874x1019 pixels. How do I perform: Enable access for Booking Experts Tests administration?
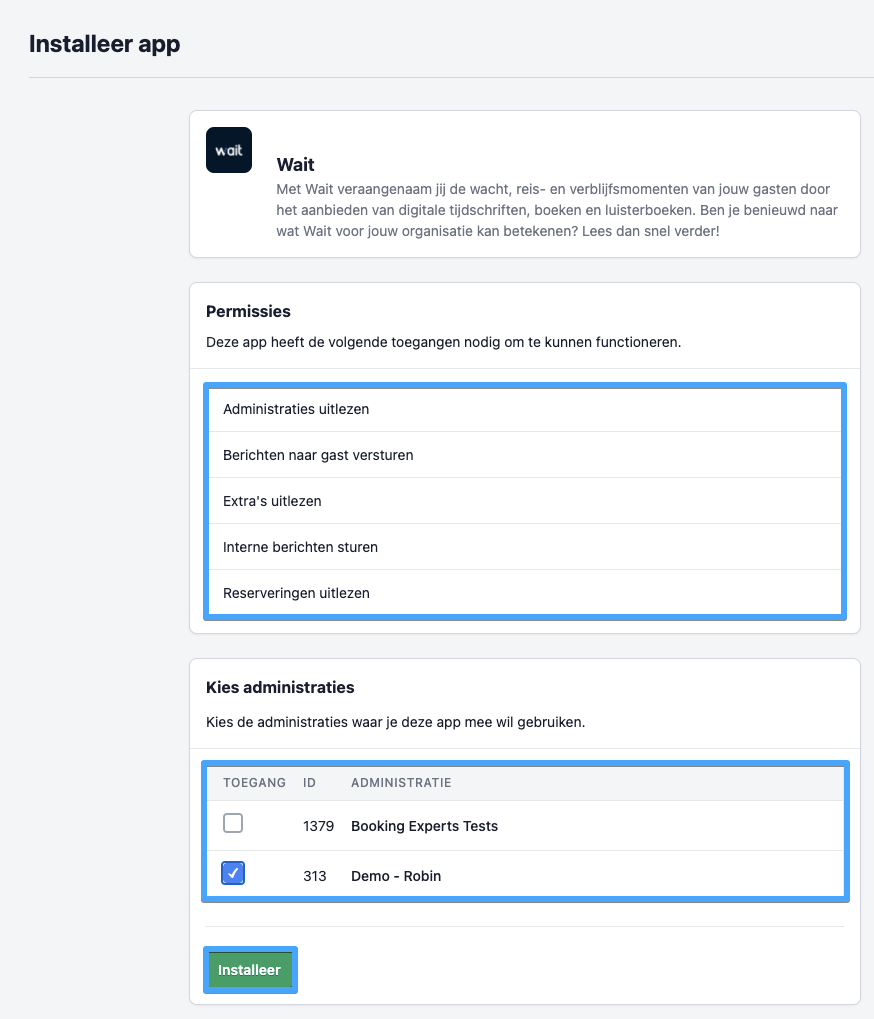pos(232,823)
